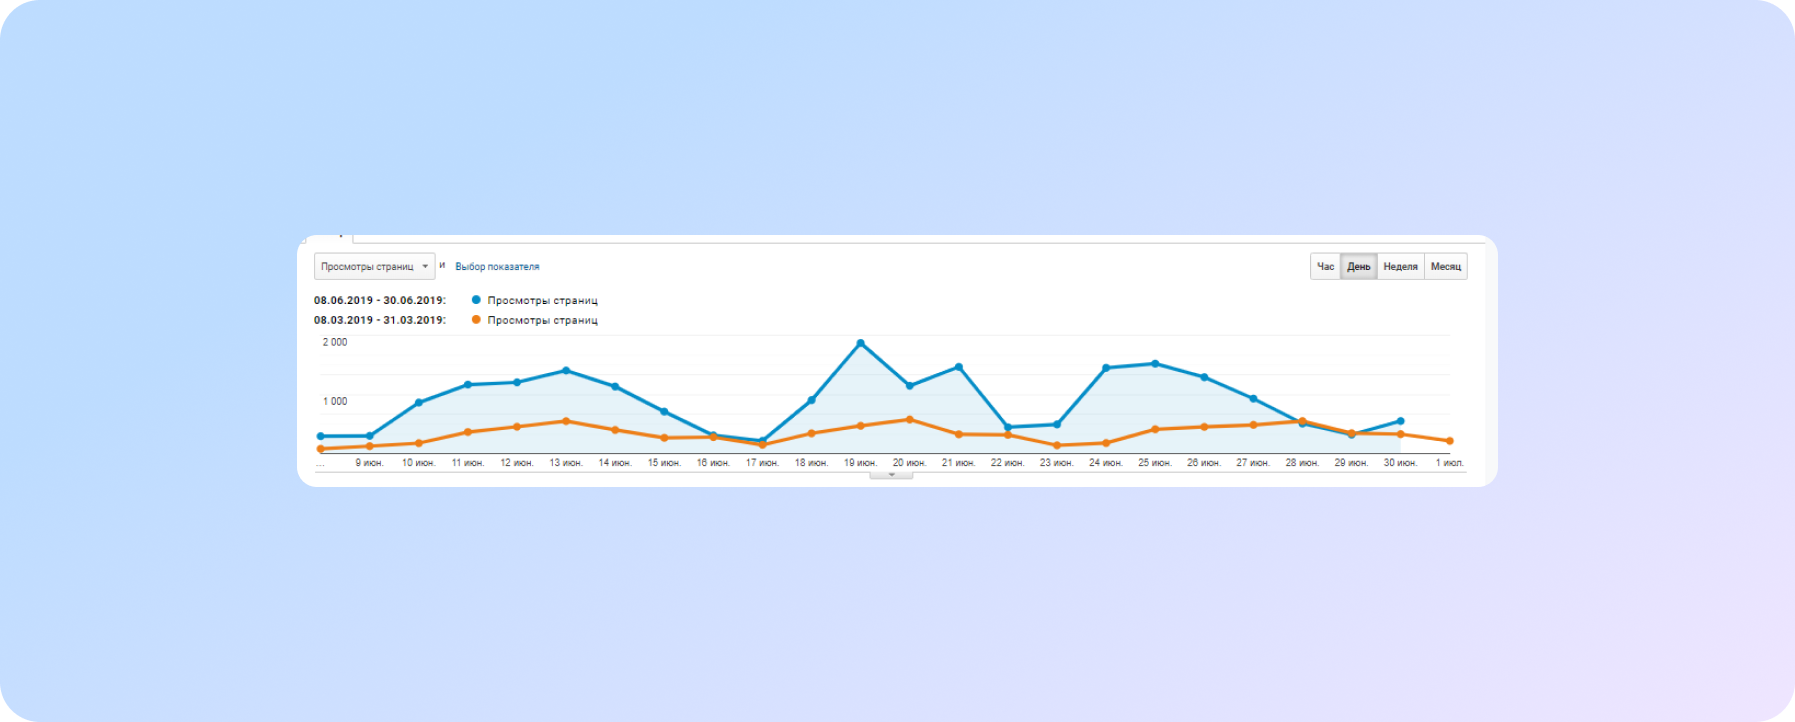
Task: Click the blue data point at 25 июн.
Action: click(x=1155, y=364)
